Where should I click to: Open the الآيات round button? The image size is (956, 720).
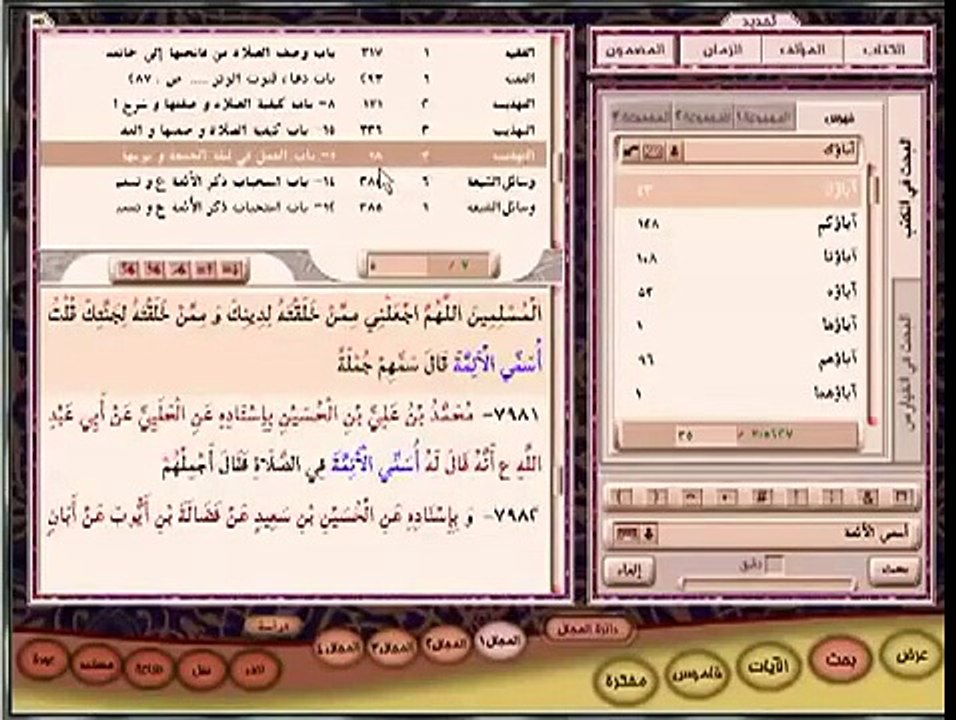point(769,666)
